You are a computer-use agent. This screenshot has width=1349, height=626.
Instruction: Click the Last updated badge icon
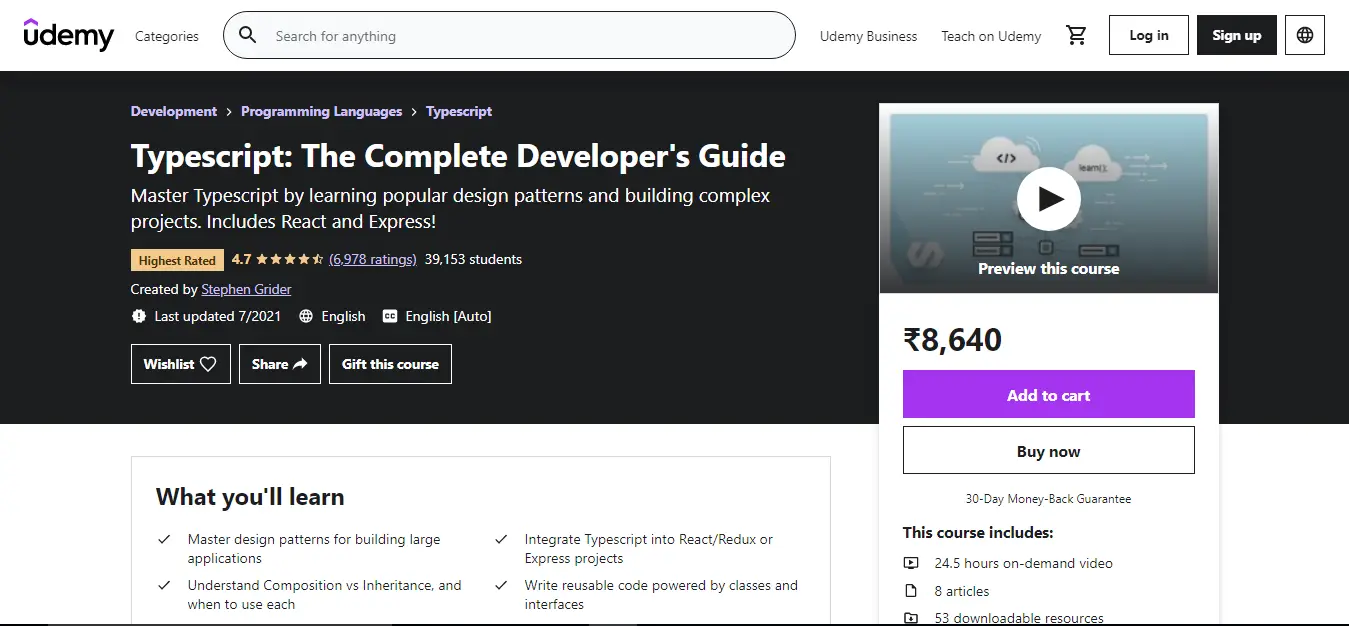(139, 316)
